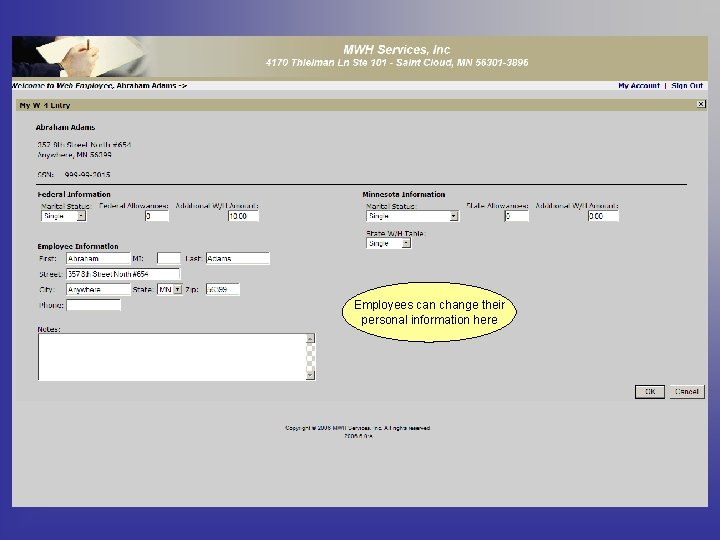
Task: Click the City input field
Action: tap(98, 289)
